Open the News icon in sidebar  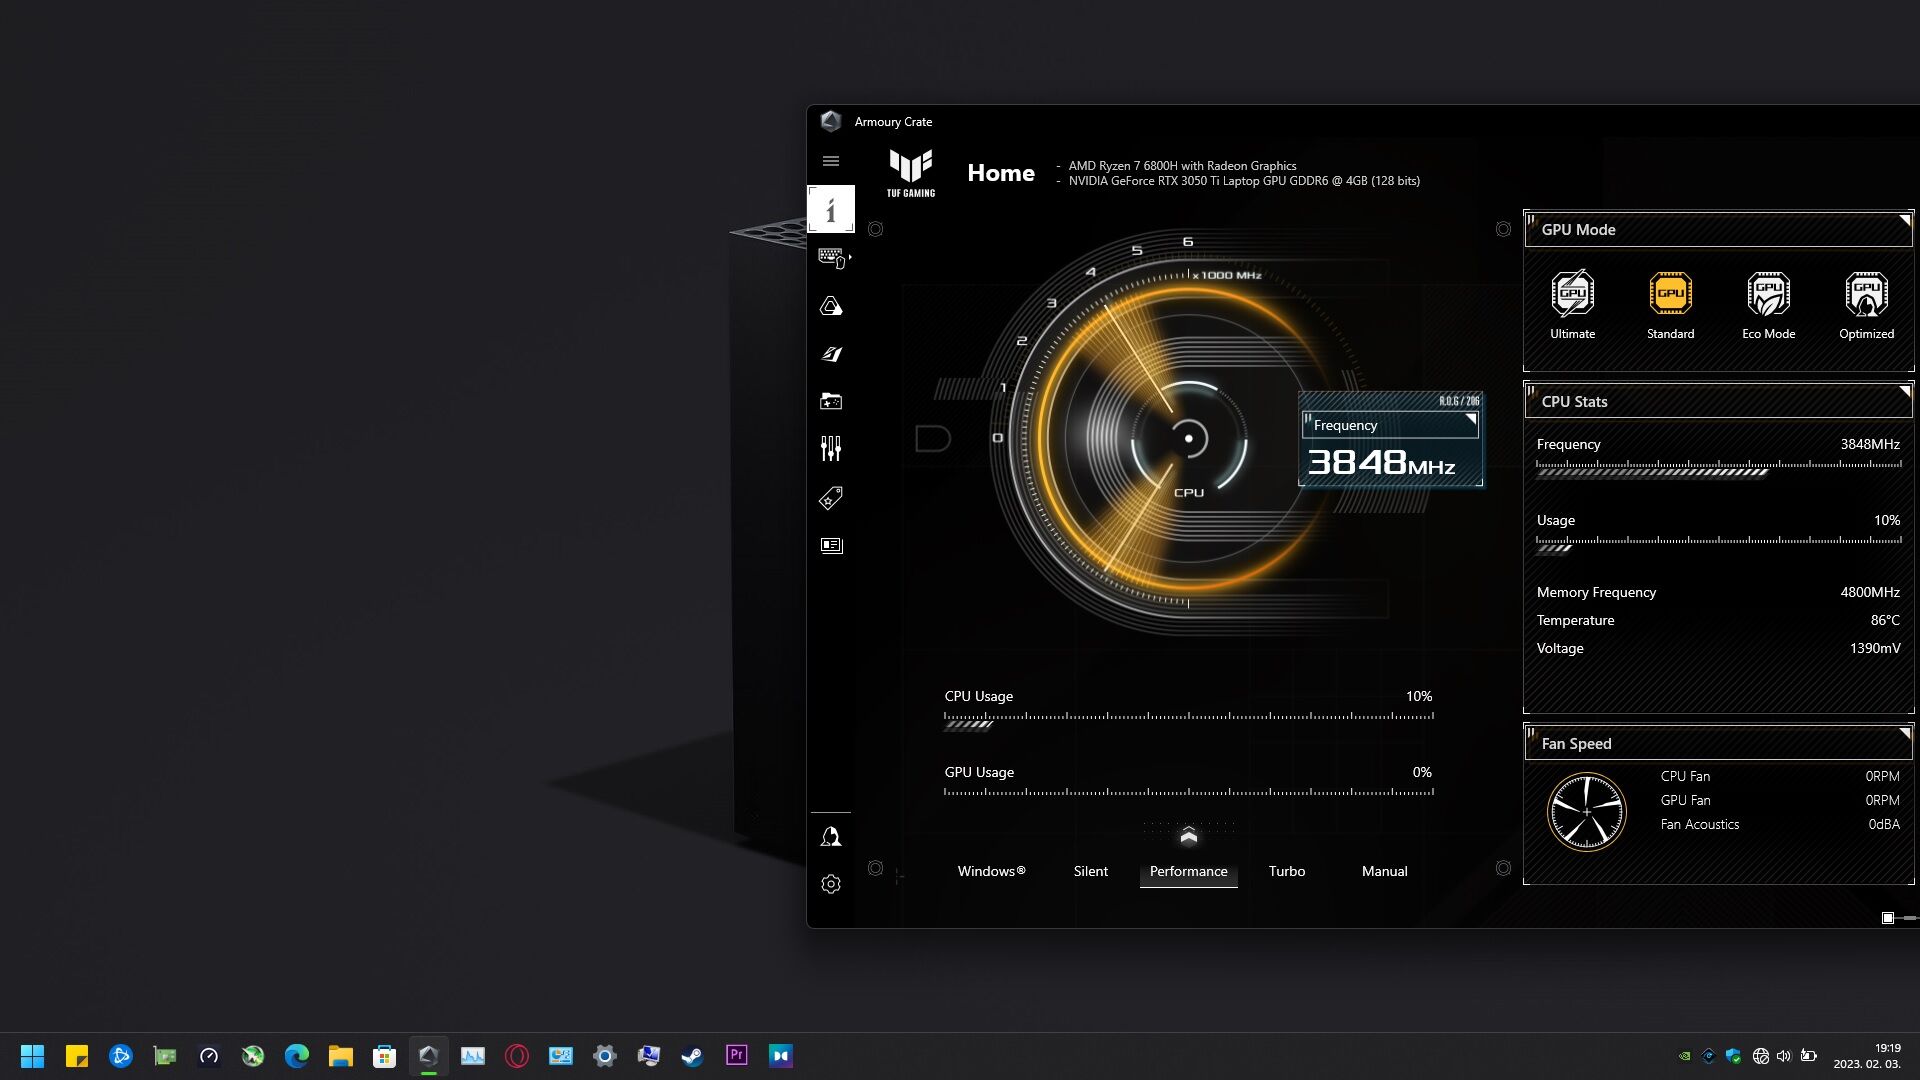coord(831,545)
